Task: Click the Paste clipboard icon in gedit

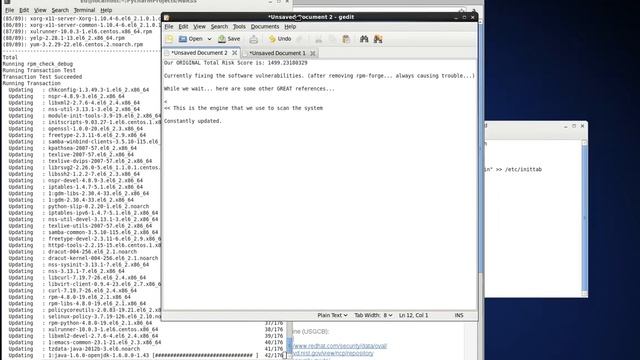Action: pos(346,39)
